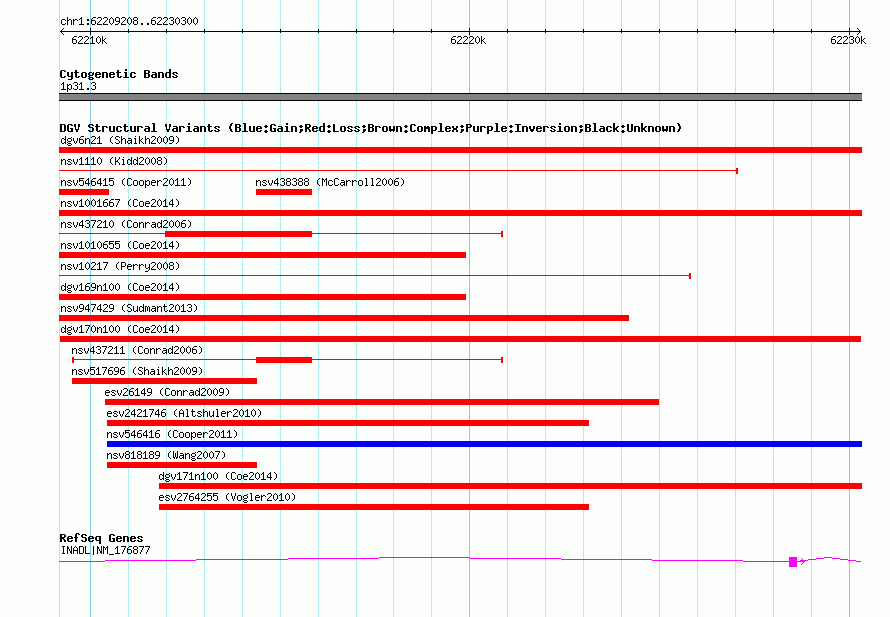This screenshot has height=617, width=890.
Task: Click the red bar under nsv546415
Action: pyautogui.click(x=84, y=192)
